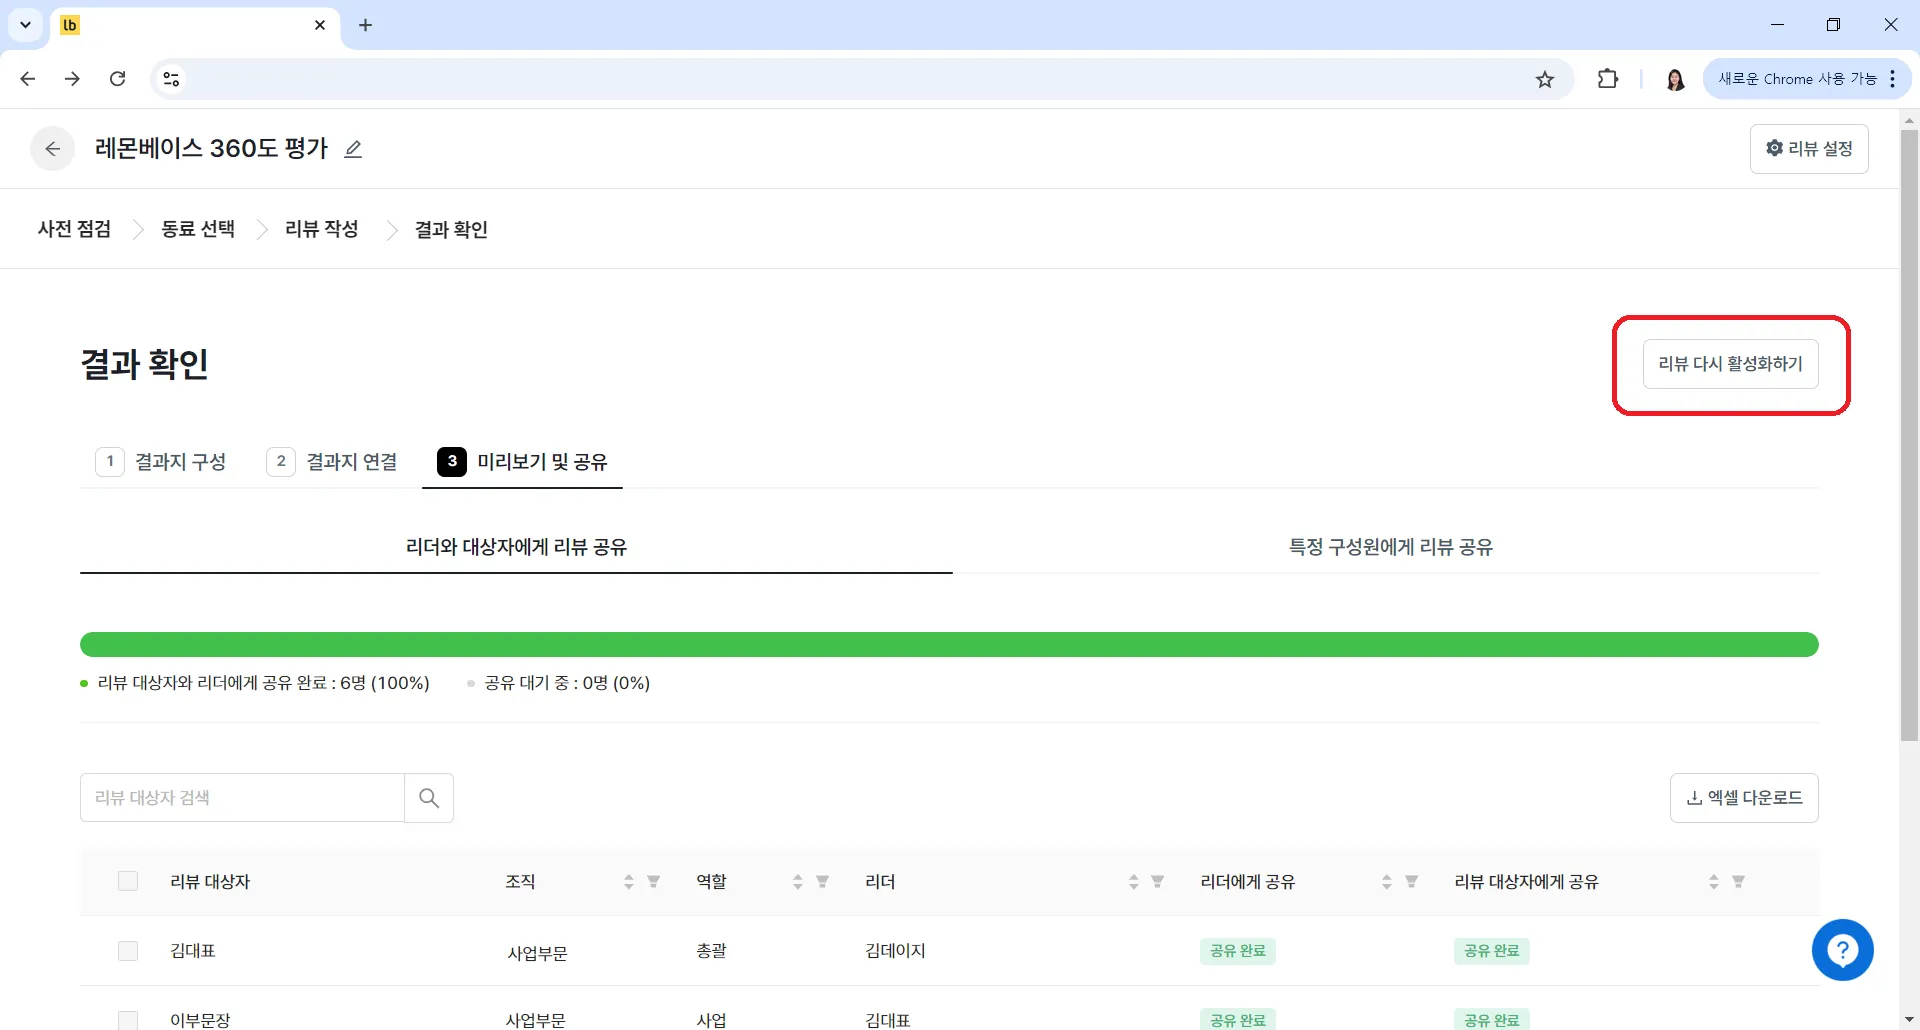Filter the 리더에게 공유 column
The height and width of the screenshot is (1030, 1920).
(1411, 882)
